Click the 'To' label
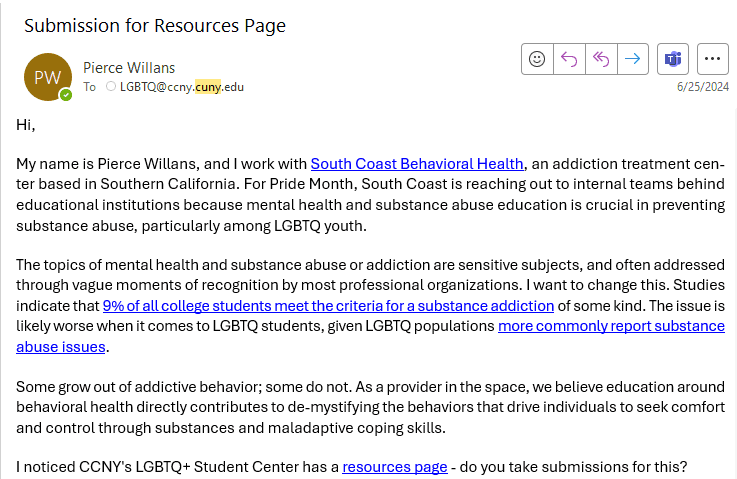 [x=89, y=87]
